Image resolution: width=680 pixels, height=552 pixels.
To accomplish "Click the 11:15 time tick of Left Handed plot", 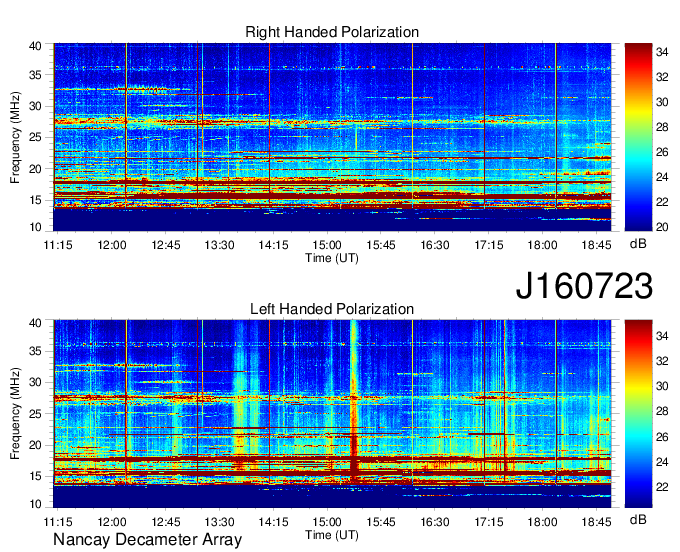I will click(58, 522).
